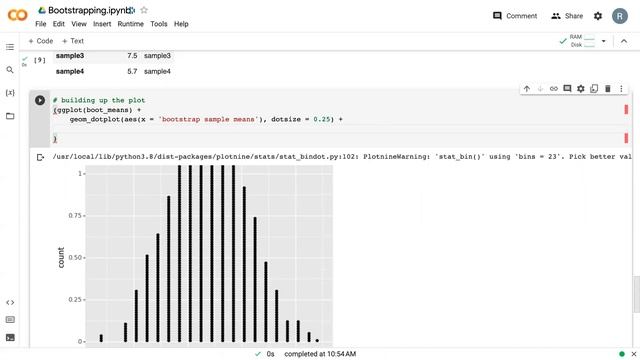Image resolution: width=640 pixels, height=360 pixels.
Task: Open the command palette icon
Action: [x=10, y=320]
